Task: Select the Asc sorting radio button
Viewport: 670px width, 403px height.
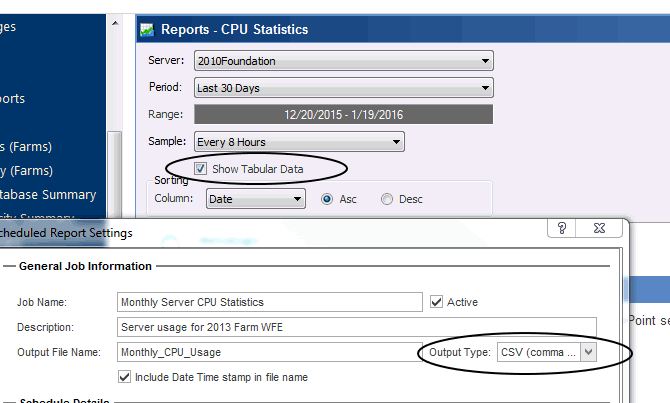Action: (x=327, y=199)
